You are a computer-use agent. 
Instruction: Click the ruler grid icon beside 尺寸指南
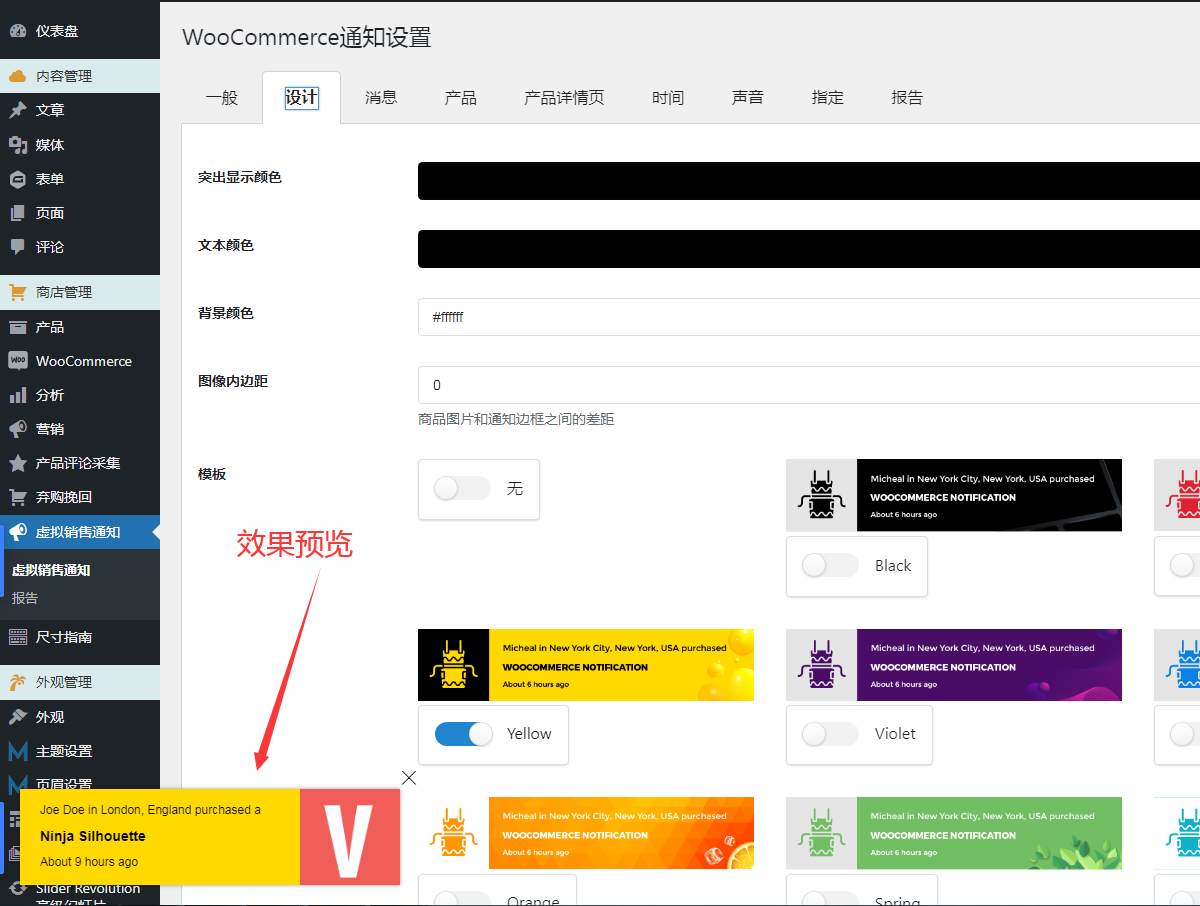(17, 637)
